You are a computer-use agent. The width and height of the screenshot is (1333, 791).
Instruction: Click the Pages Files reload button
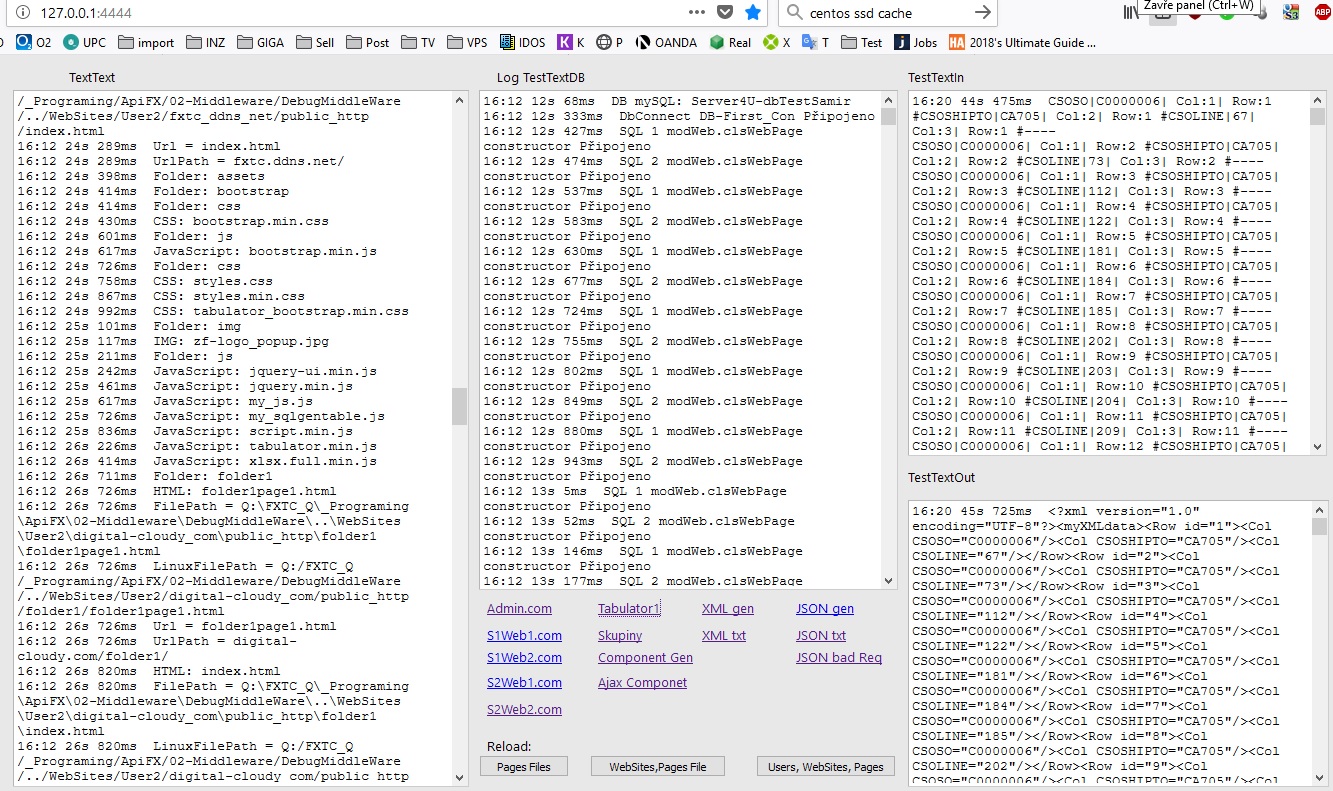click(524, 767)
